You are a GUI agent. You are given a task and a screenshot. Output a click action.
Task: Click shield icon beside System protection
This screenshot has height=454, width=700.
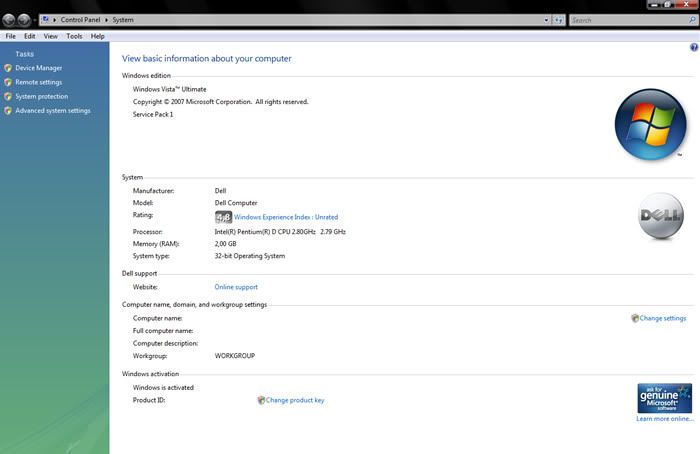(x=8, y=96)
